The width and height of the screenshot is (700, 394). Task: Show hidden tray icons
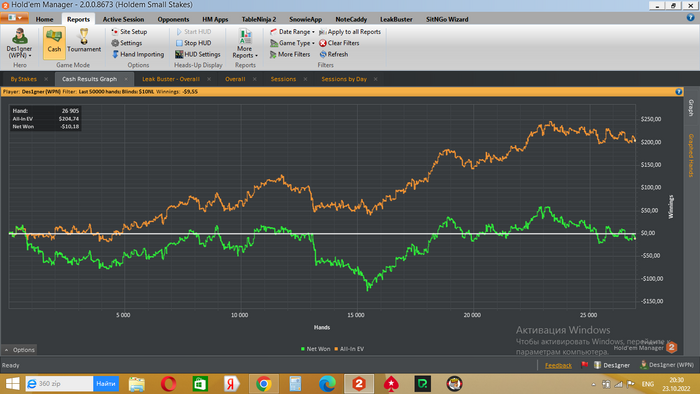click(x=593, y=384)
